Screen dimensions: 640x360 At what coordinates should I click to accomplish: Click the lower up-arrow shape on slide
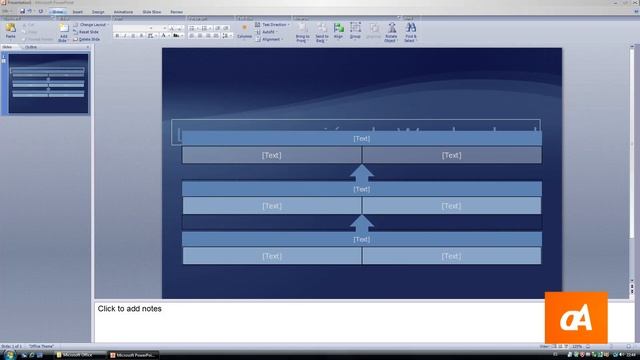click(x=362, y=223)
